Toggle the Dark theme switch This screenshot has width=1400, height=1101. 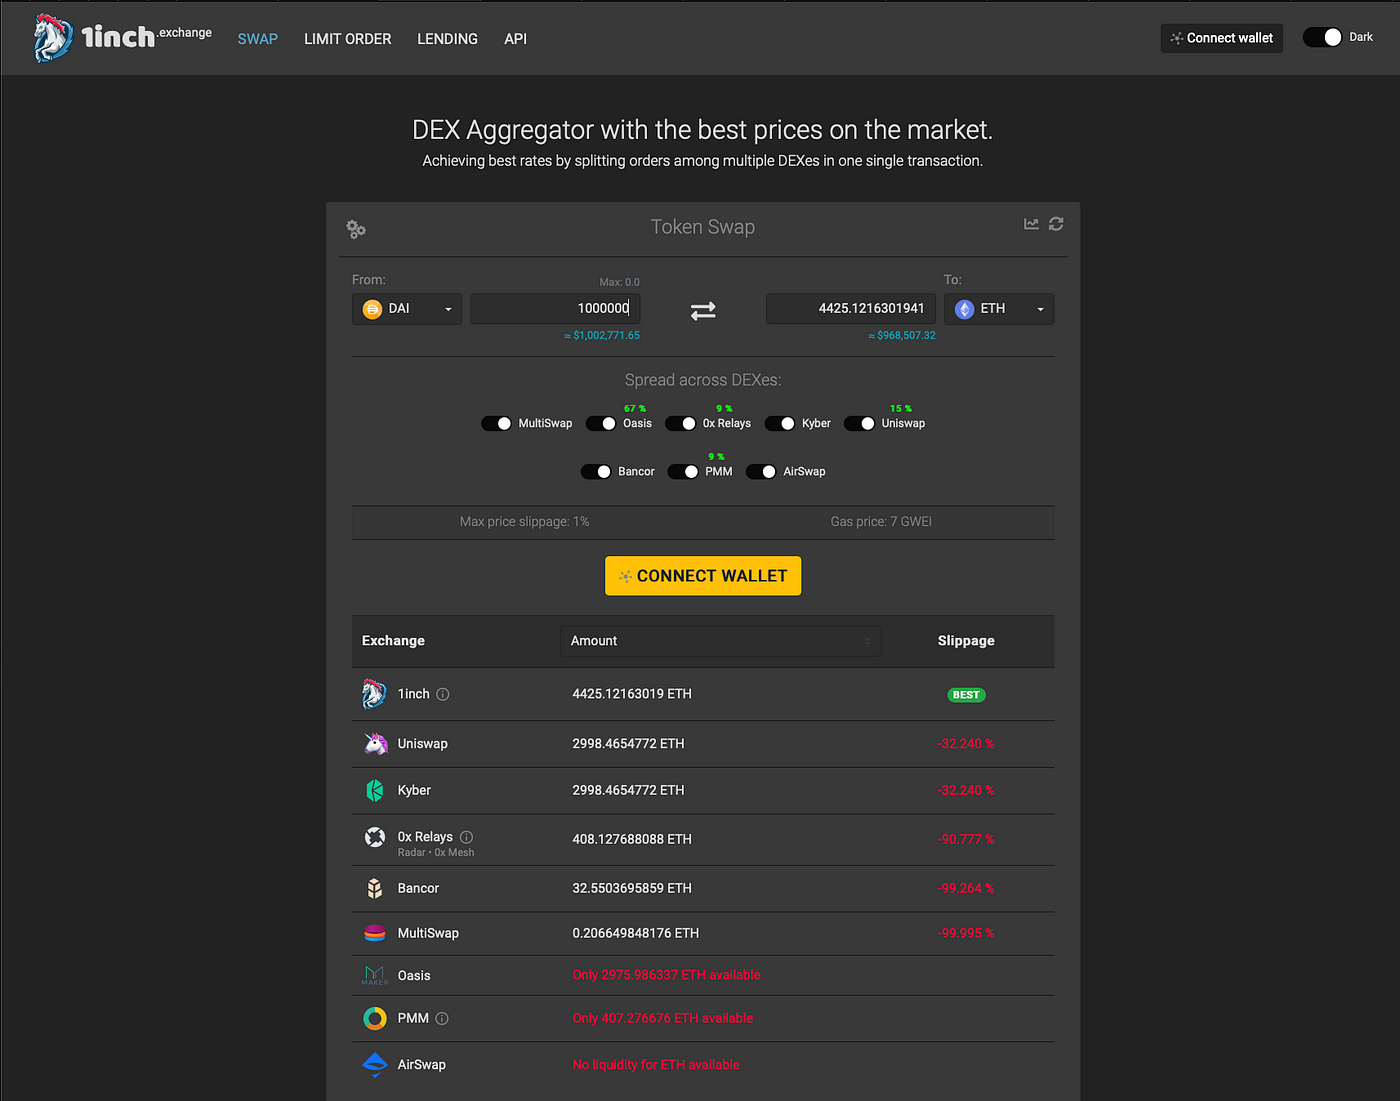1322,37
